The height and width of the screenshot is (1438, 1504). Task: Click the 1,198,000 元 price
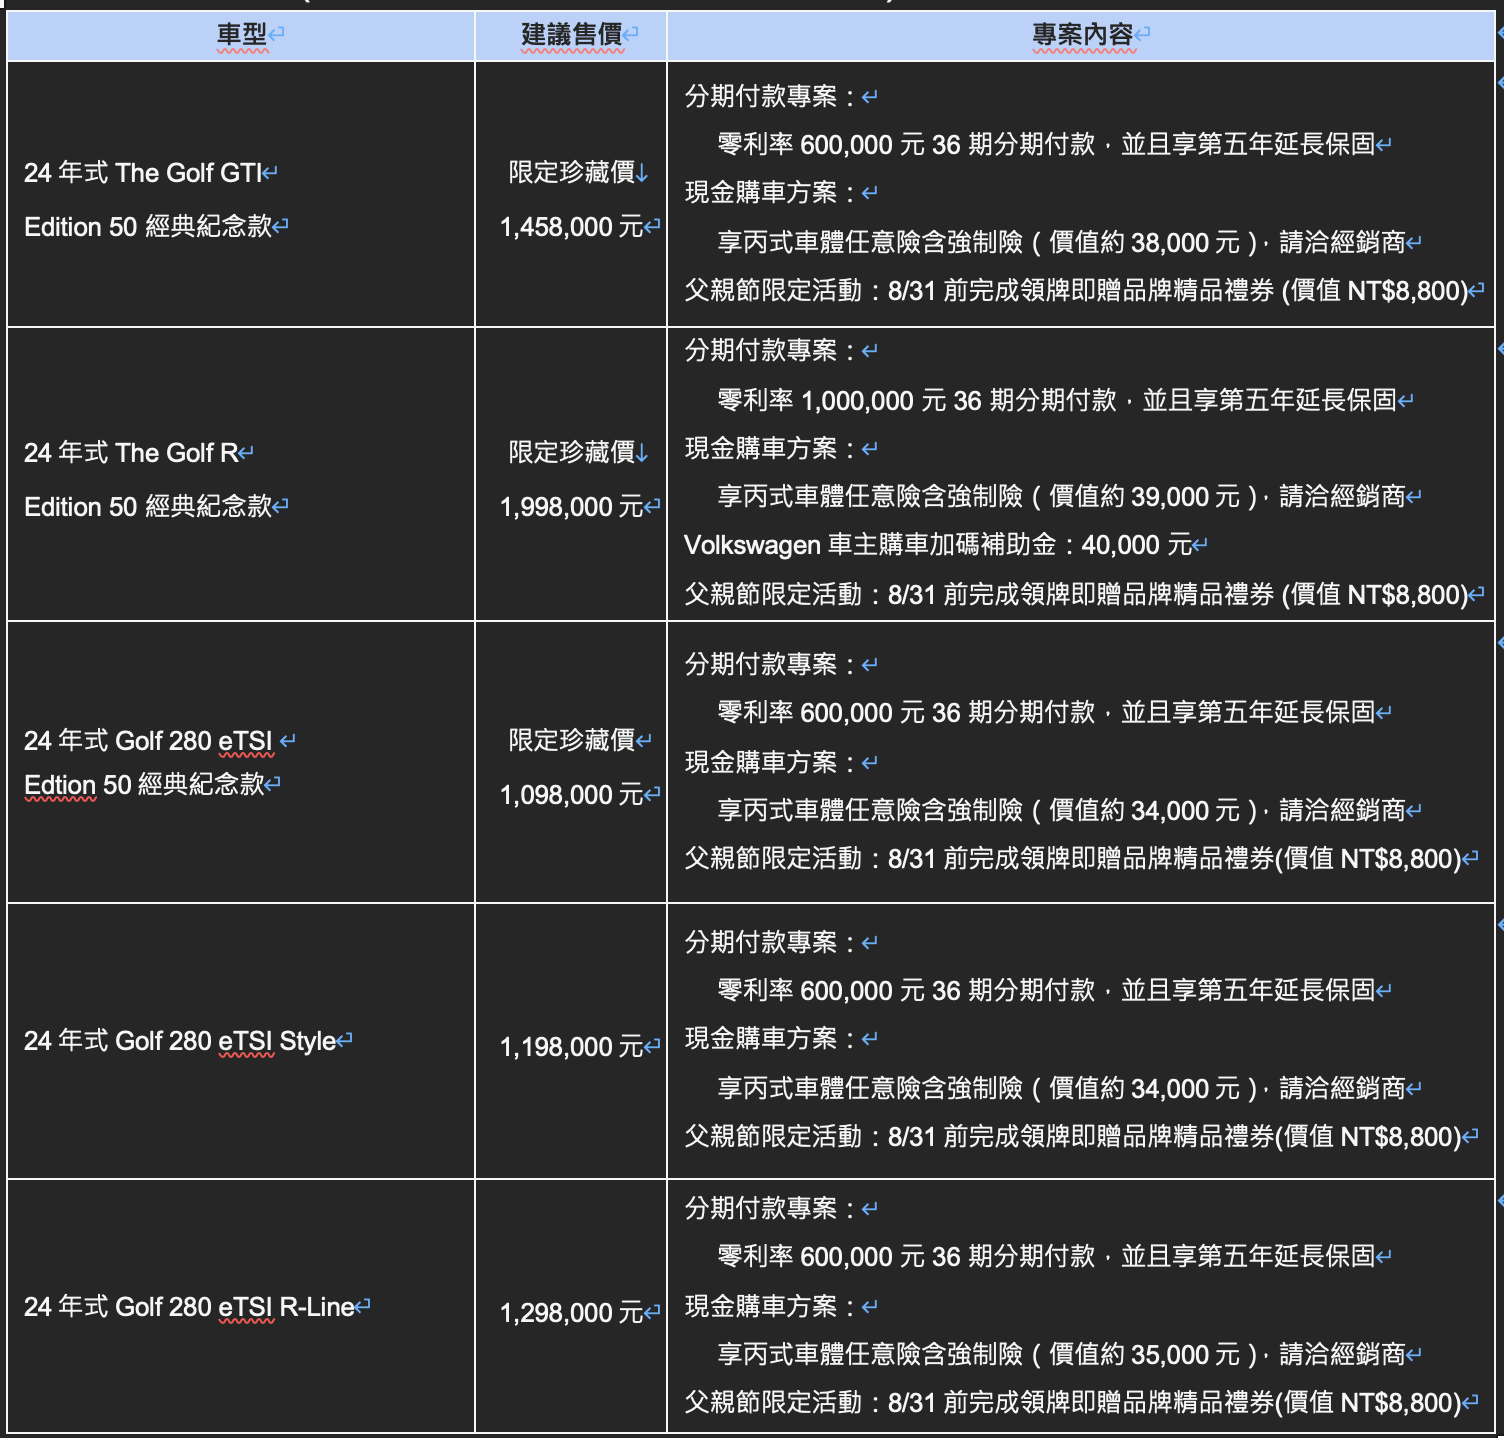tap(571, 1047)
